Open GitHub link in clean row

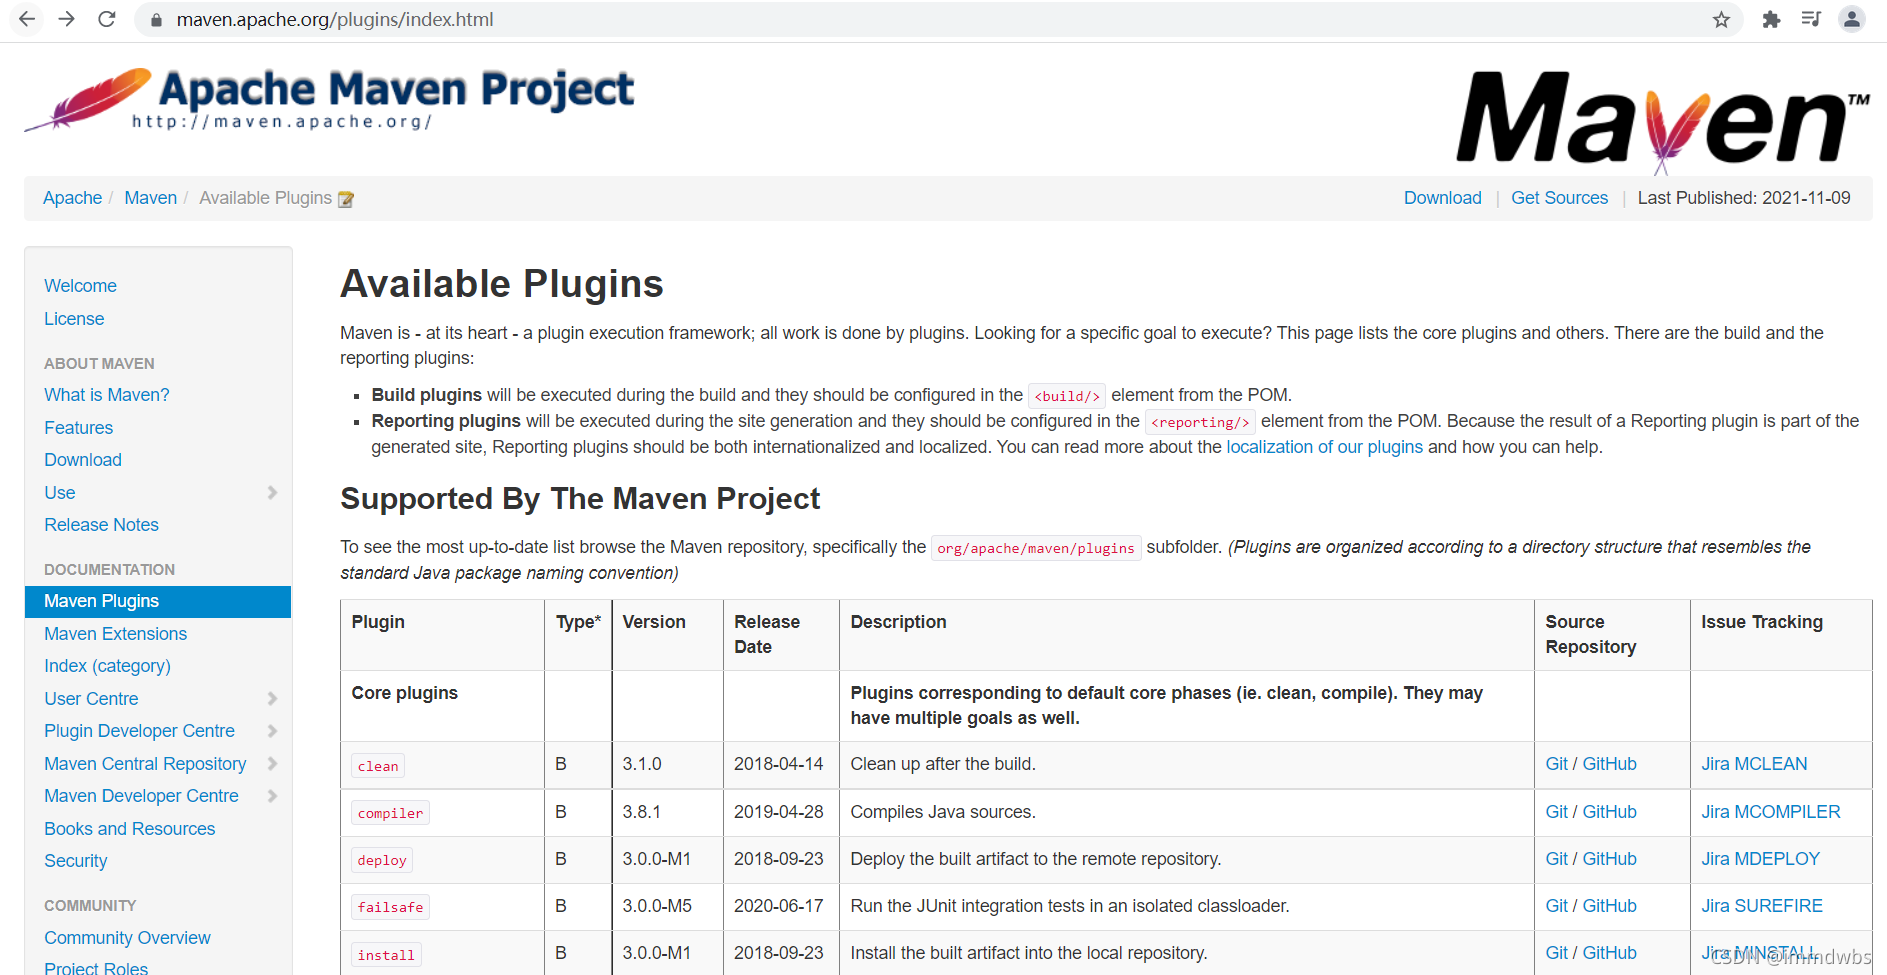1609,764
